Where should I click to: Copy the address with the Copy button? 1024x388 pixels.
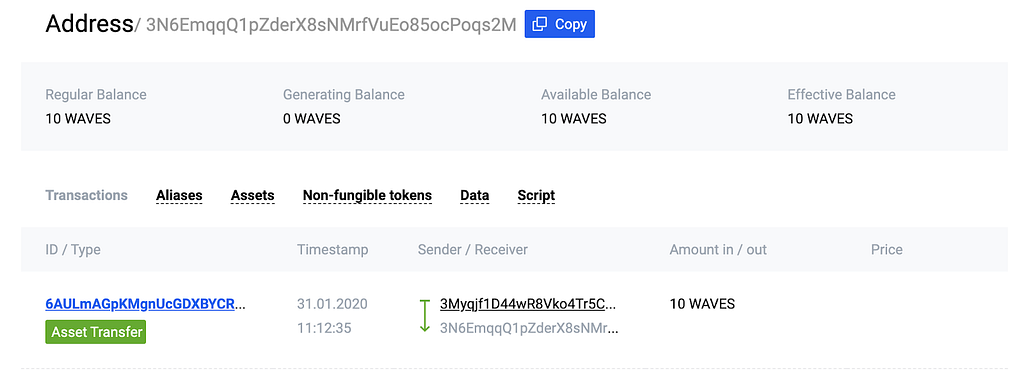click(560, 24)
